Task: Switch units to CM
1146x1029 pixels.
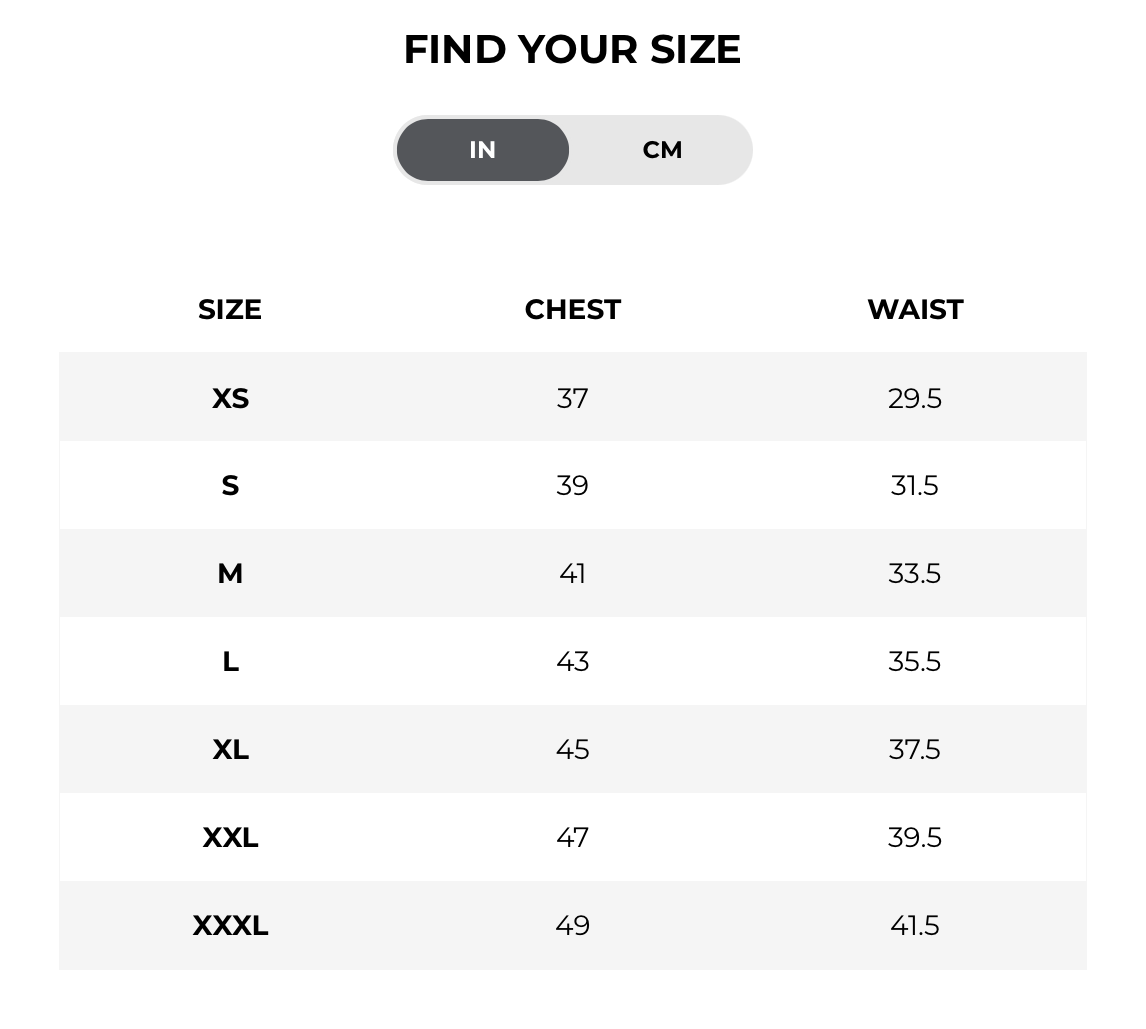Action: click(x=662, y=150)
